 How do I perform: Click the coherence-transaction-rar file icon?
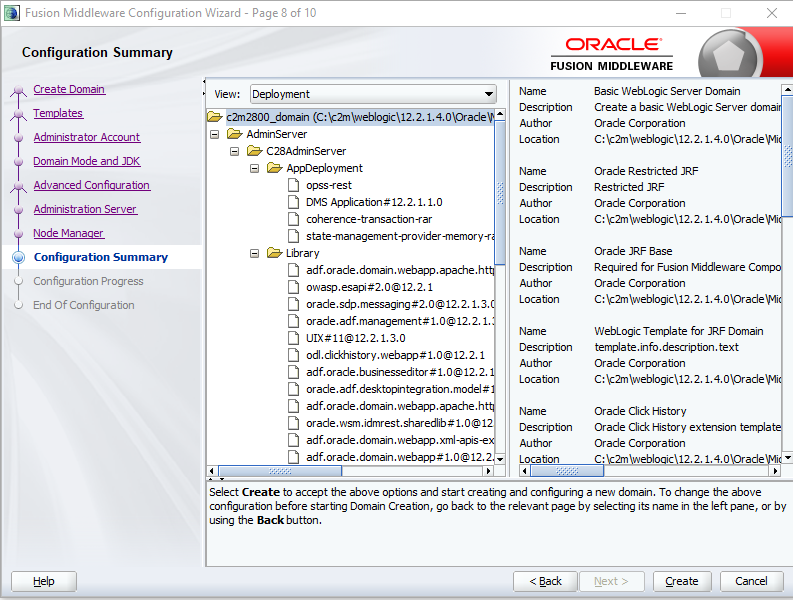(x=293, y=219)
